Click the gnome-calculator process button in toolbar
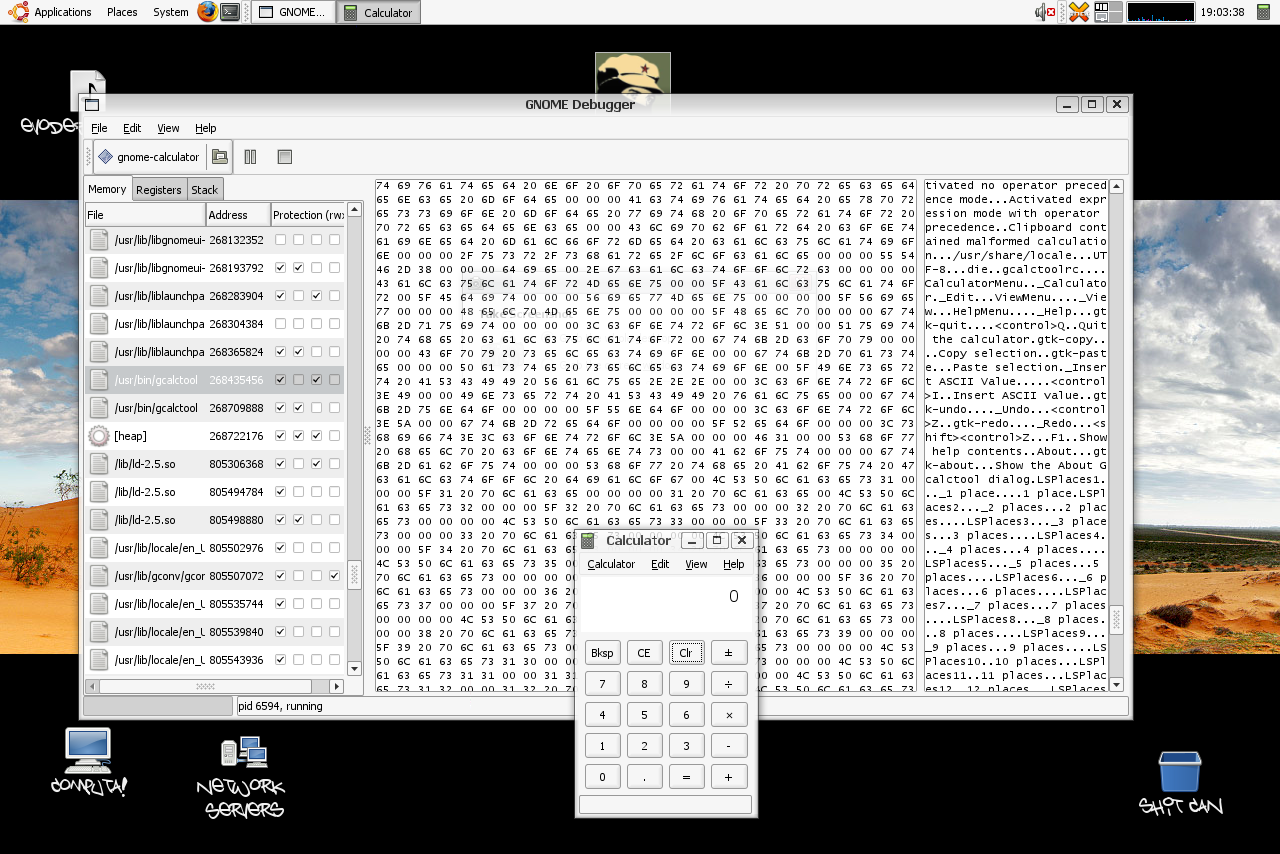The image size is (1280, 854). (x=149, y=157)
